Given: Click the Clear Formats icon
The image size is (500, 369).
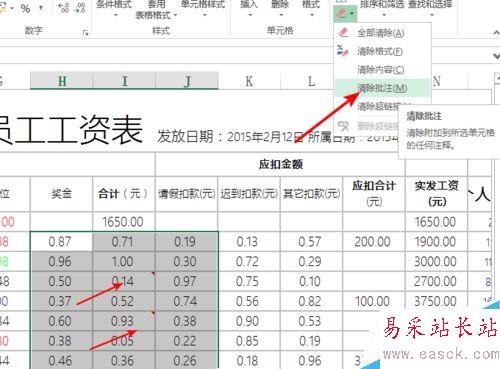Looking at the screenshot, I should coord(343,51).
